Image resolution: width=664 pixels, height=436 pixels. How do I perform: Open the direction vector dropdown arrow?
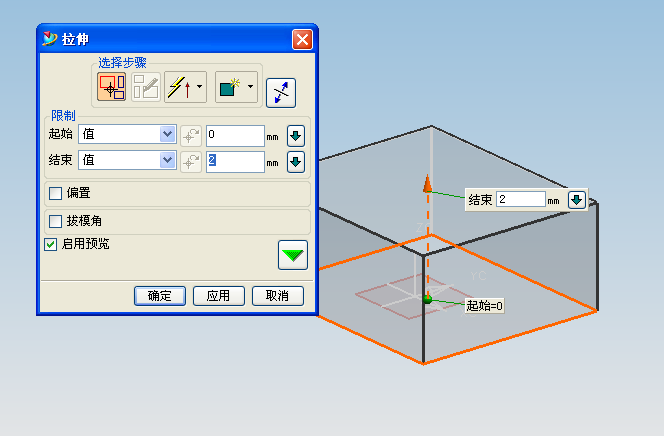[x=199, y=87]
